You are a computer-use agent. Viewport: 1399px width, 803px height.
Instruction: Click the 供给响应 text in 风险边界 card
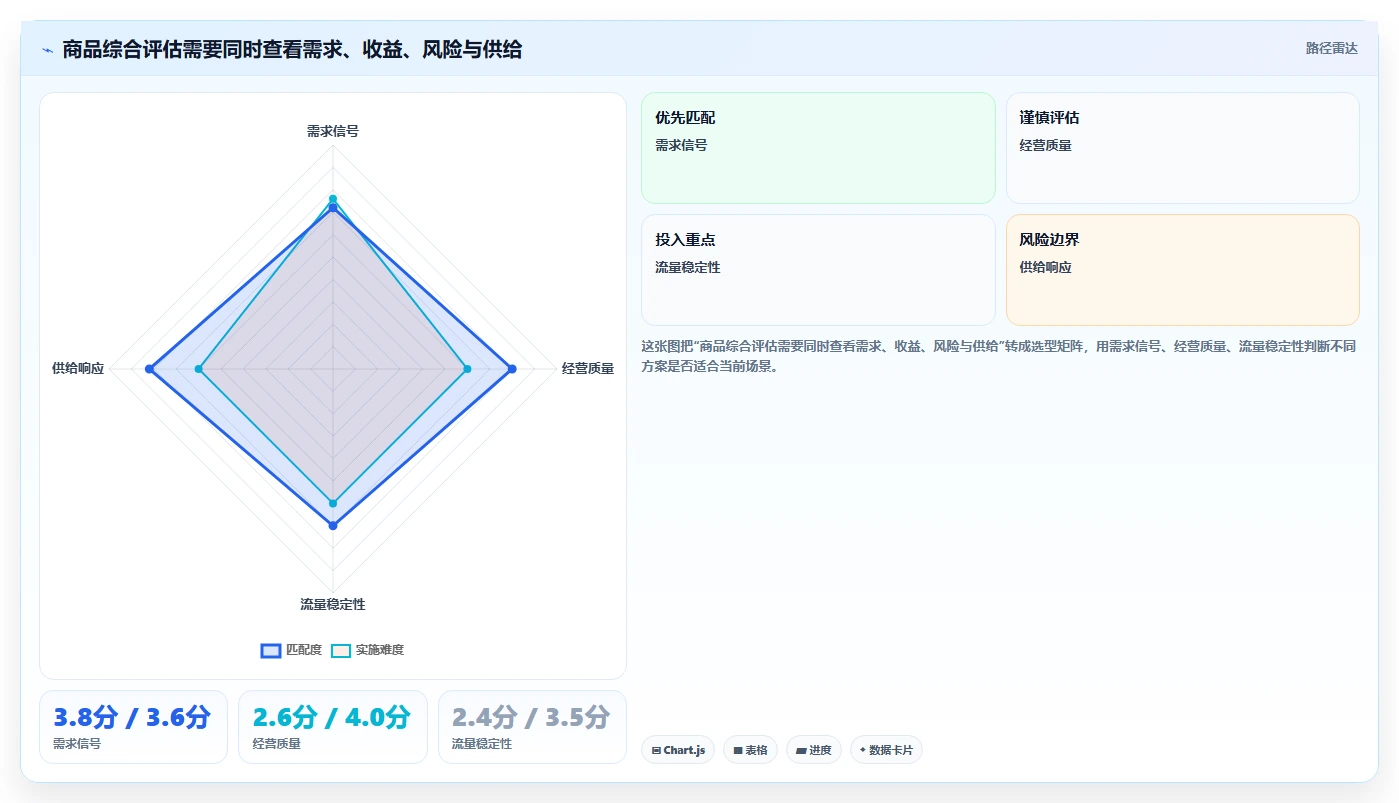tap(1045, 268)
